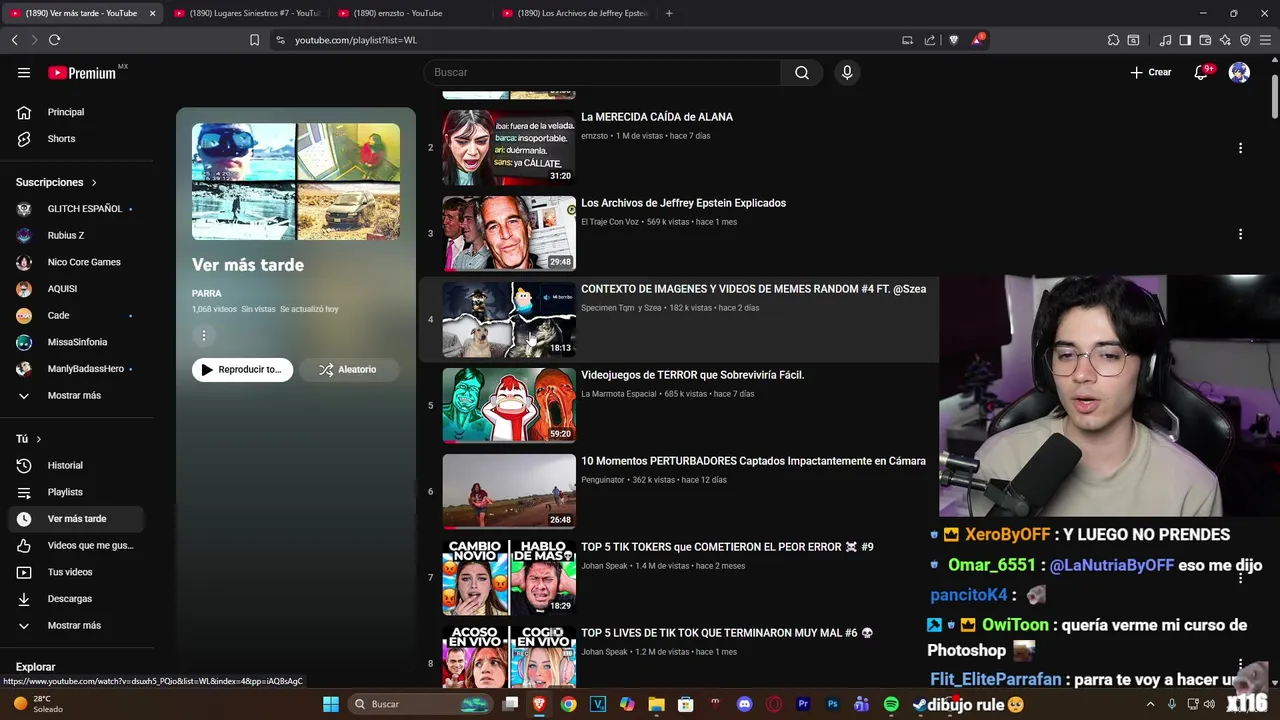The width and height of the screenshot is (1280, 720).
Task: Open Shorts in sidebar
Action: [76, 139]
